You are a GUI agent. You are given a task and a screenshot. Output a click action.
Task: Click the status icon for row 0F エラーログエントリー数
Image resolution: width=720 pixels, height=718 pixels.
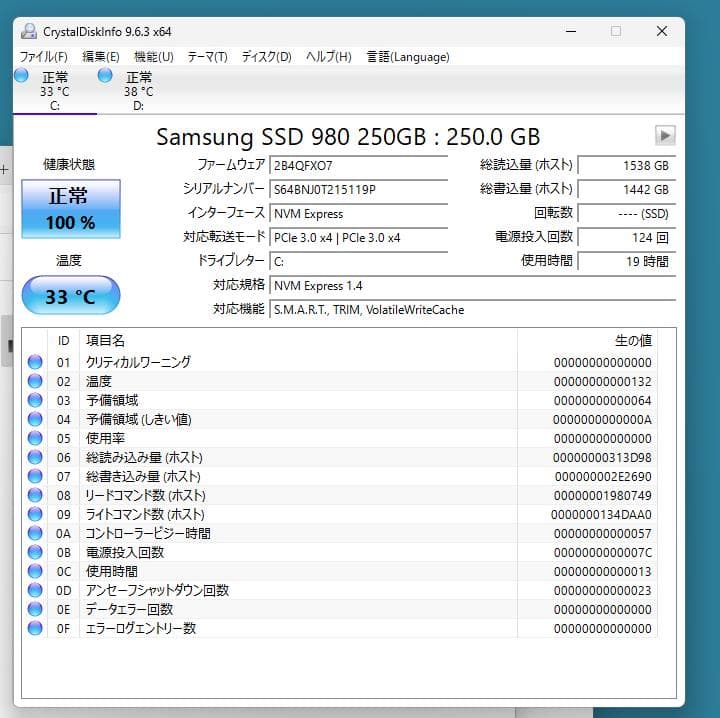click(35, 628)
